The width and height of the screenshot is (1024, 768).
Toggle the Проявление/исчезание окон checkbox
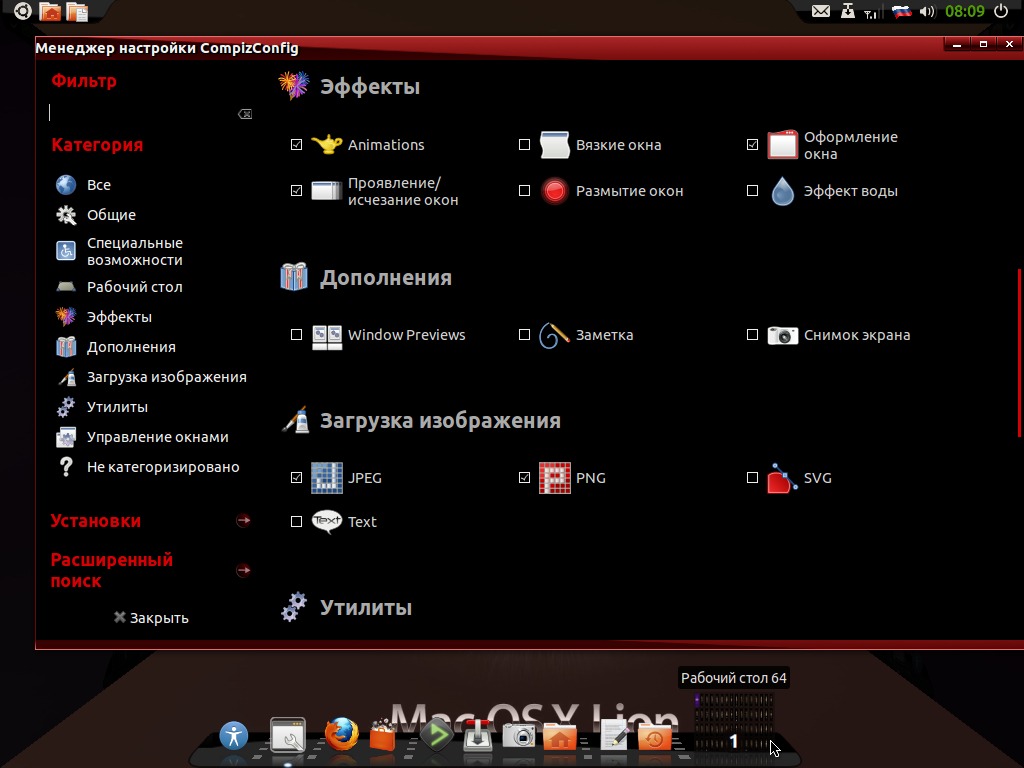tap(296, 191)
